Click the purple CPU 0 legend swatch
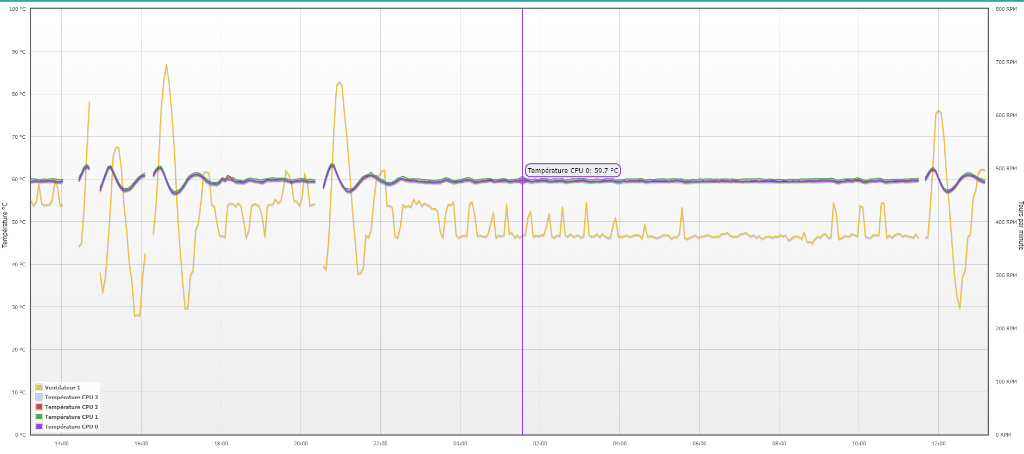 (39, 427)
